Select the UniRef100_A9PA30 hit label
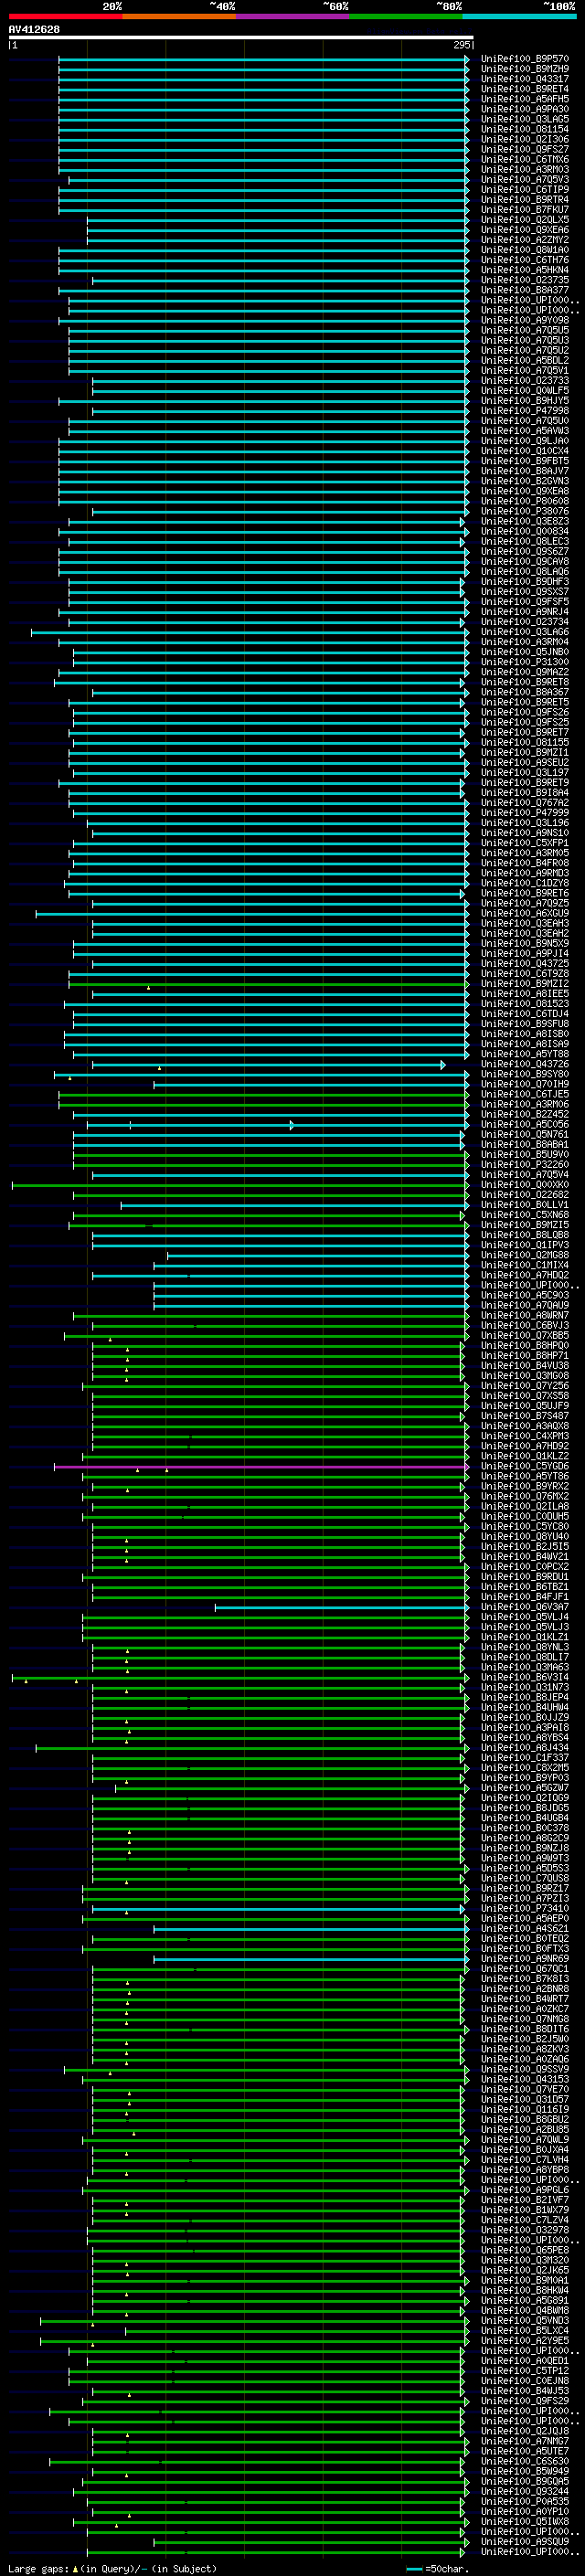Screen dimensions: 585x2576 click(525, 109)
